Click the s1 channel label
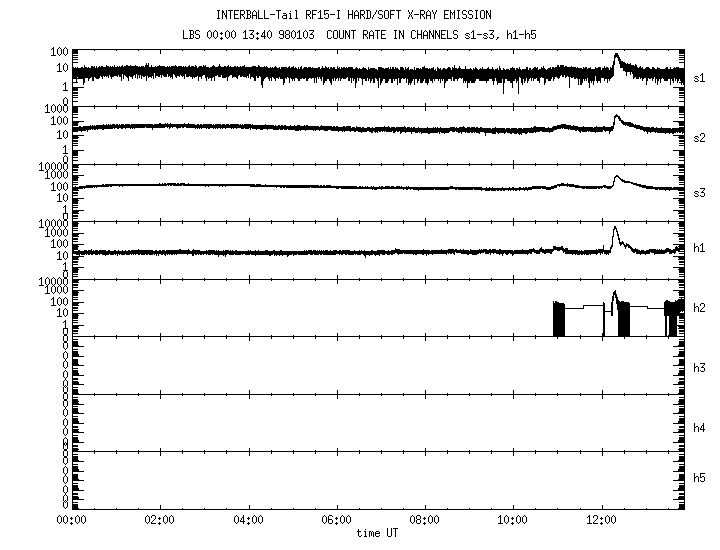 tap(699, 77)
